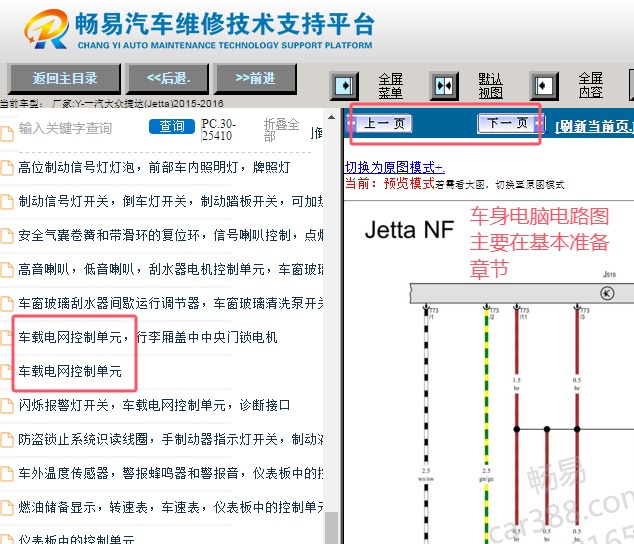
Task: Open tree item 车窗玻璃刮水器间歇运行调节器
Action: 170,303
